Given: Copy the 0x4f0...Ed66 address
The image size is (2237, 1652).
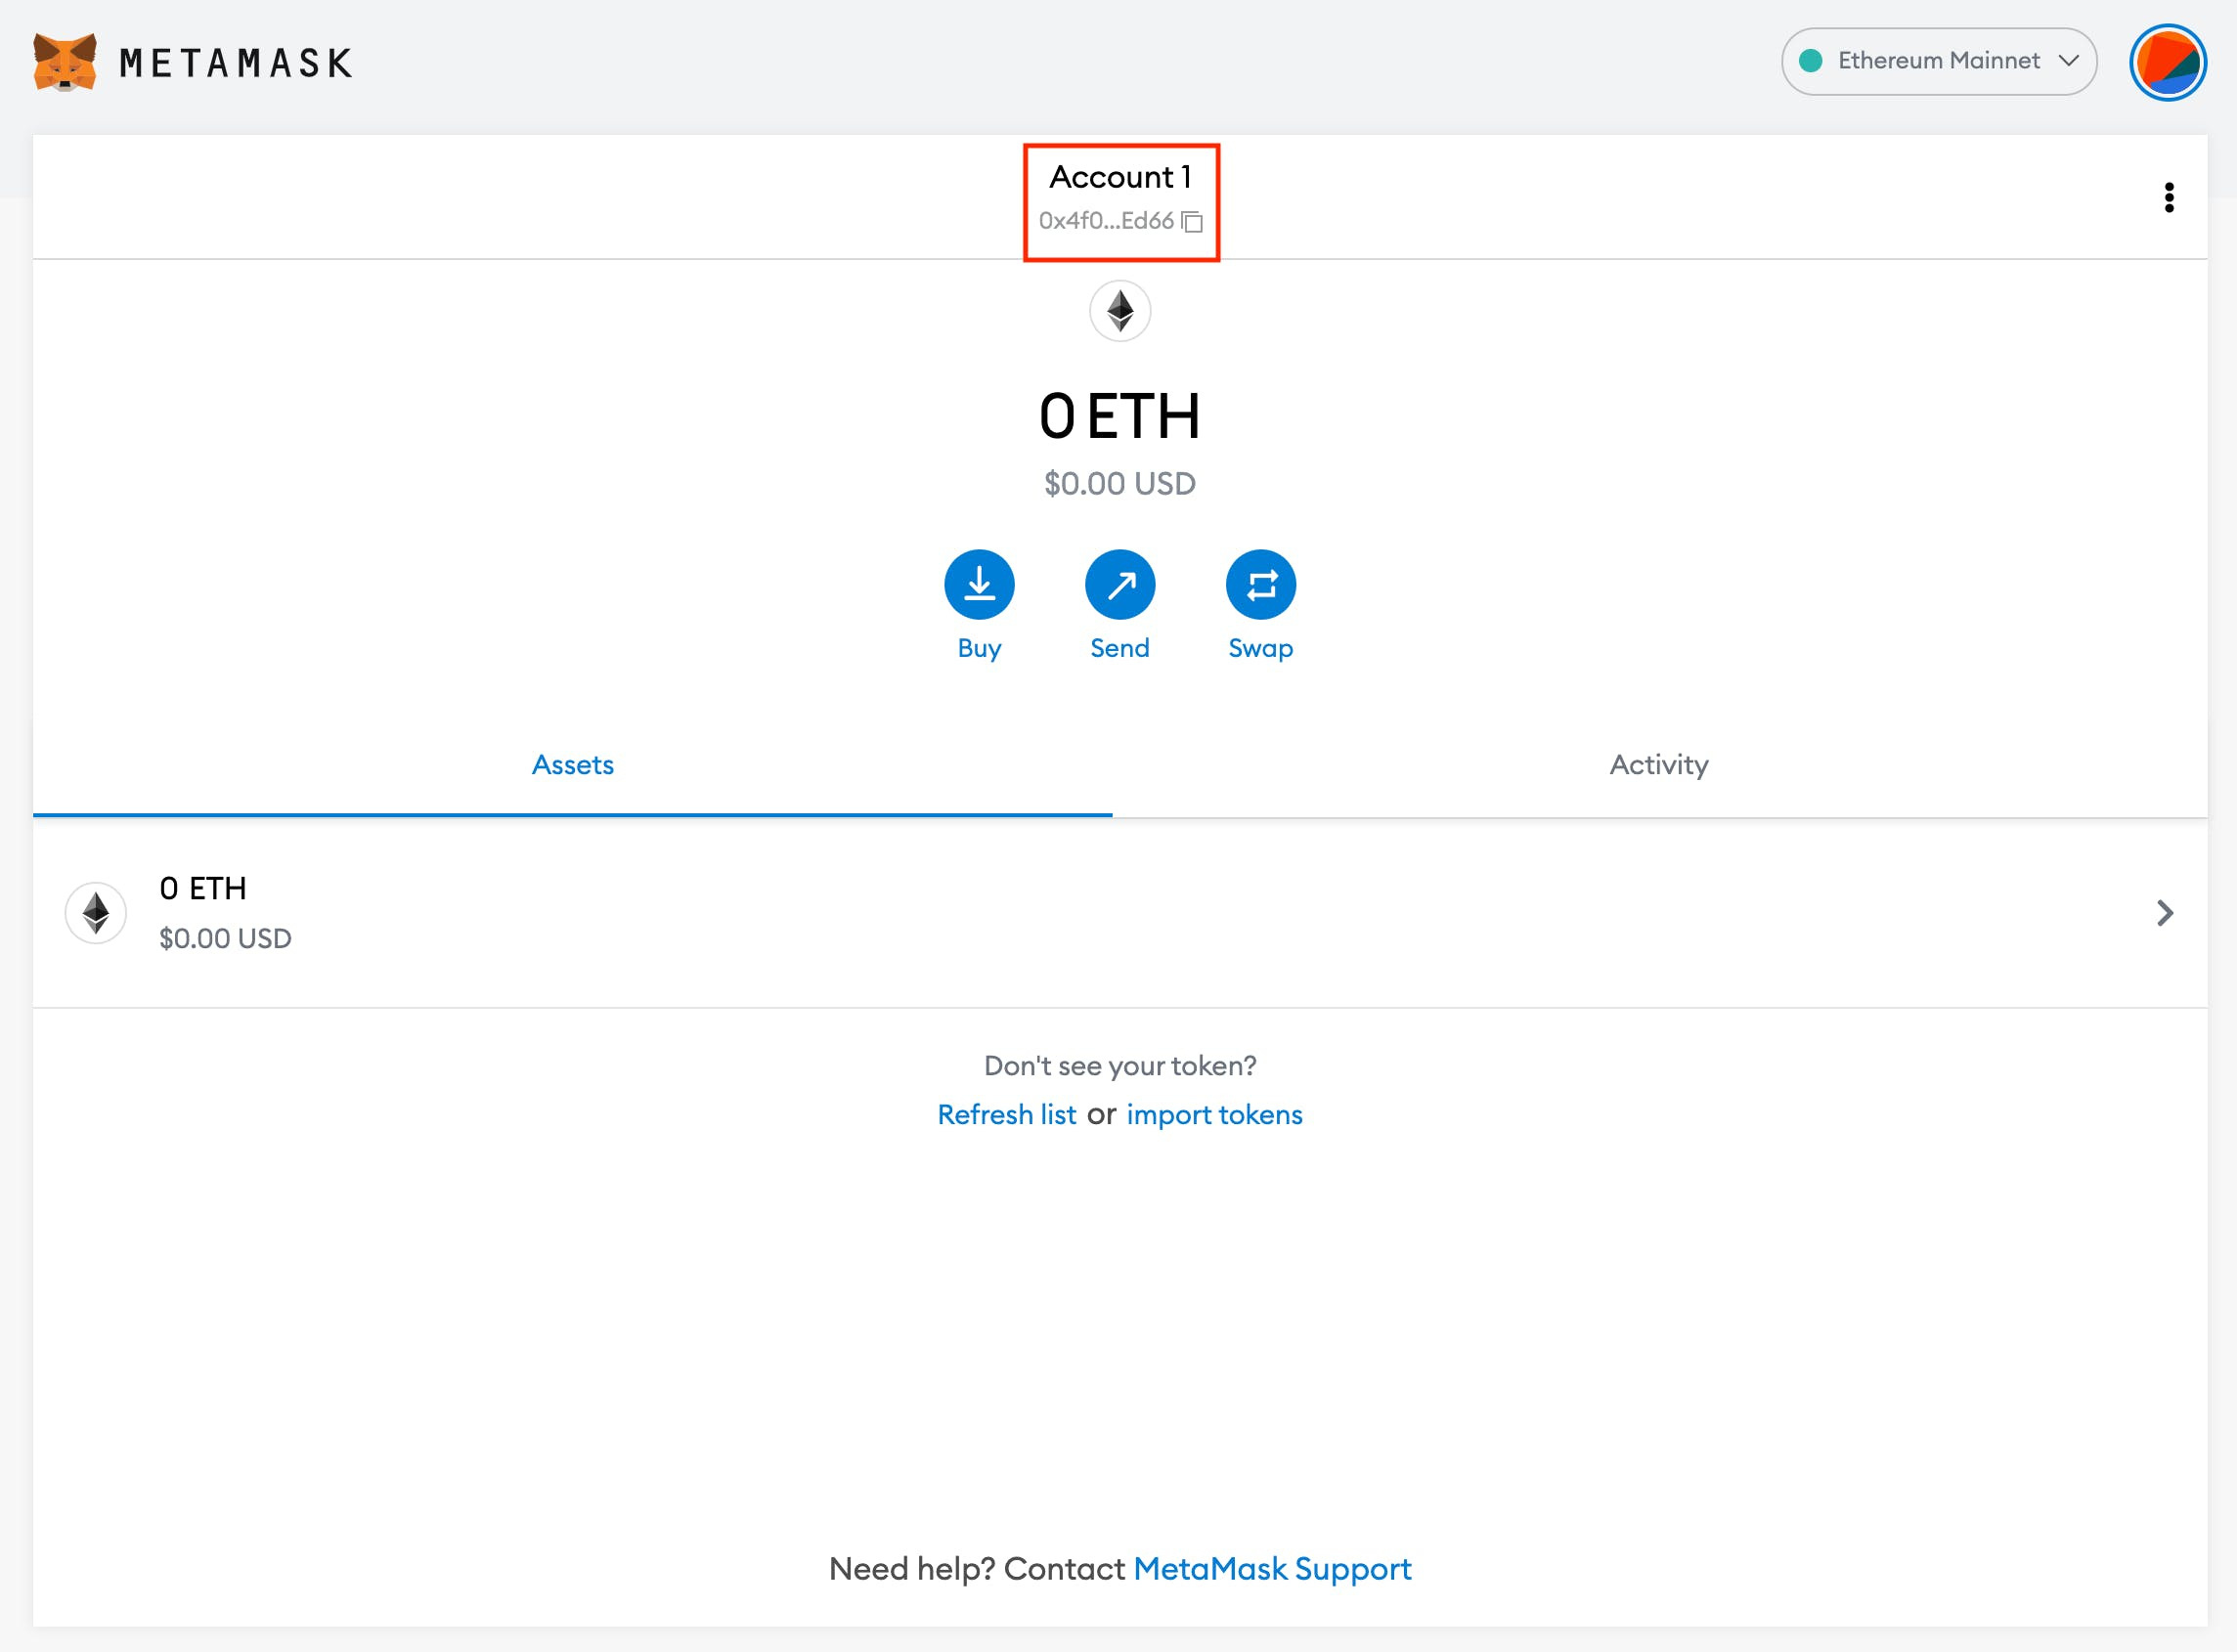Looking at the screenshot, I should [1191, 221].
